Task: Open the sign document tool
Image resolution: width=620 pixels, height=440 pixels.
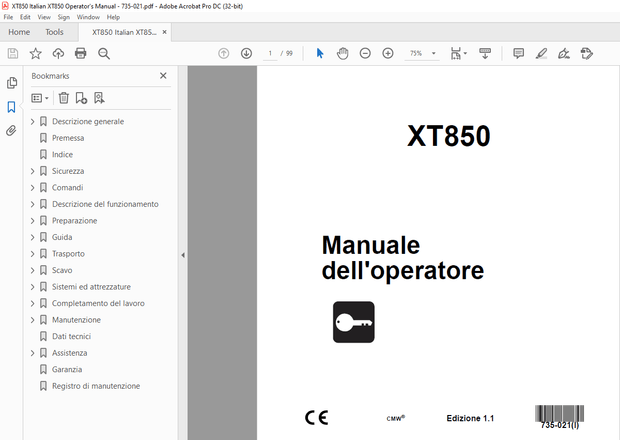Action: click(x=564, y=53)
